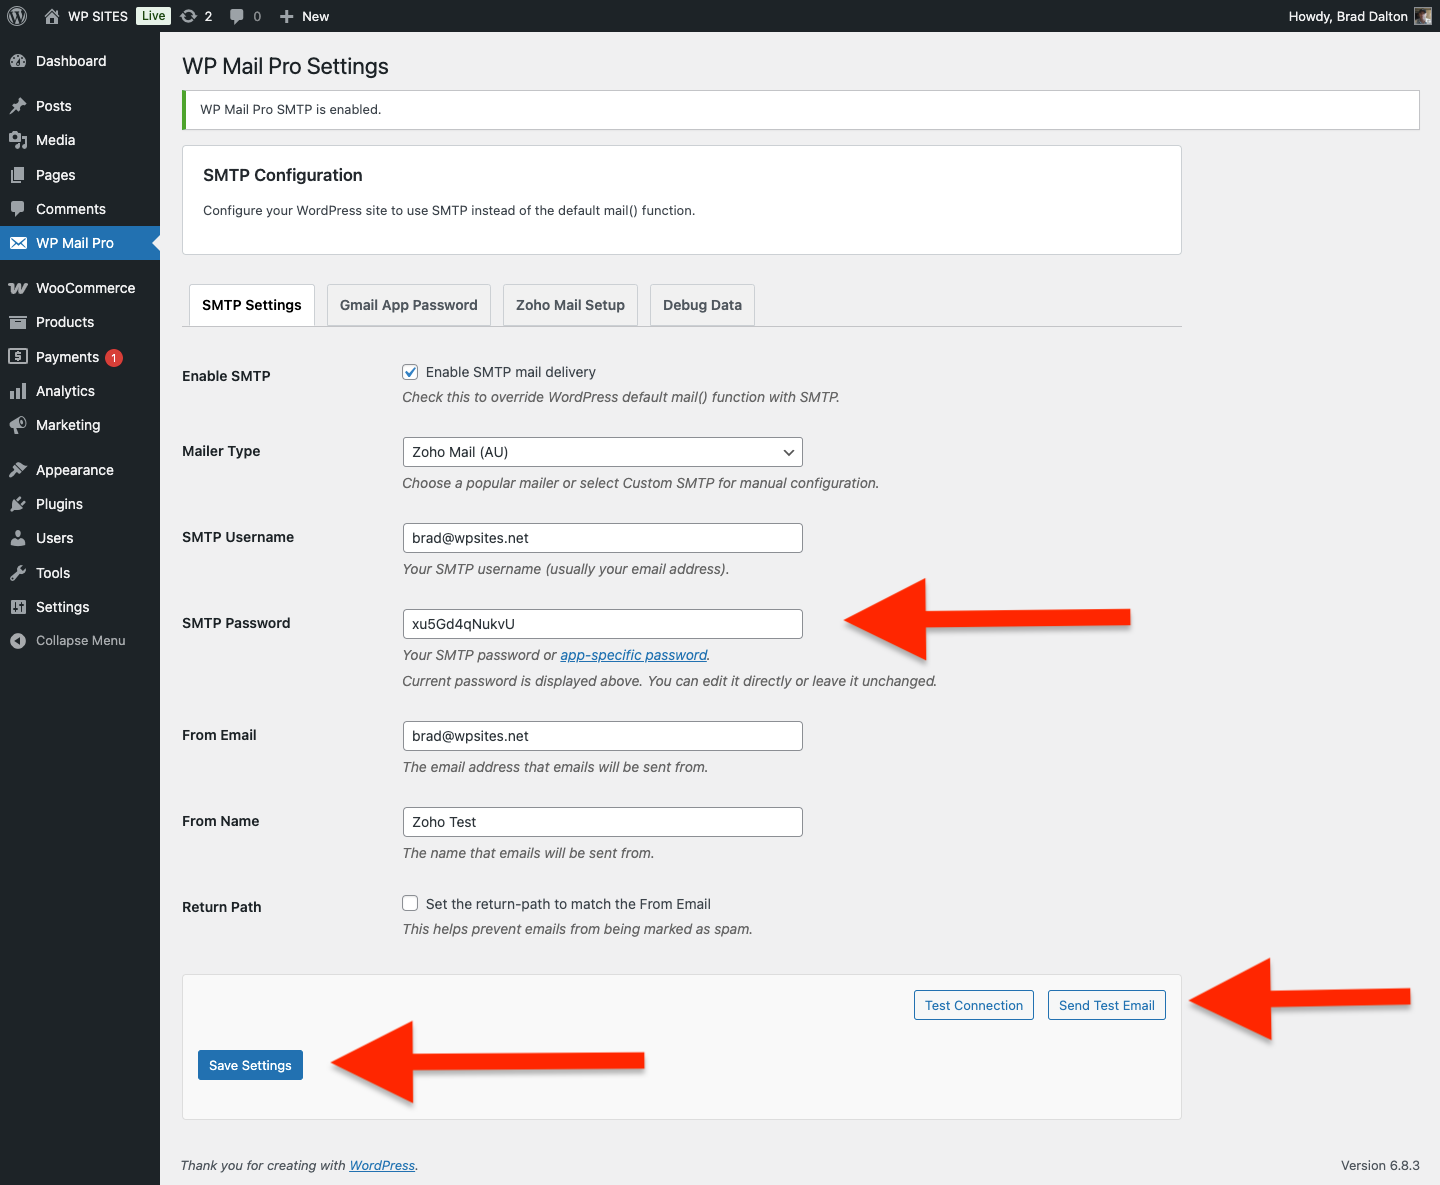Image resolution: width=1440 pixels, height=1185 pixels.
Task: Open the comments bubble icon in toolbar
Action: coord(237,16)
